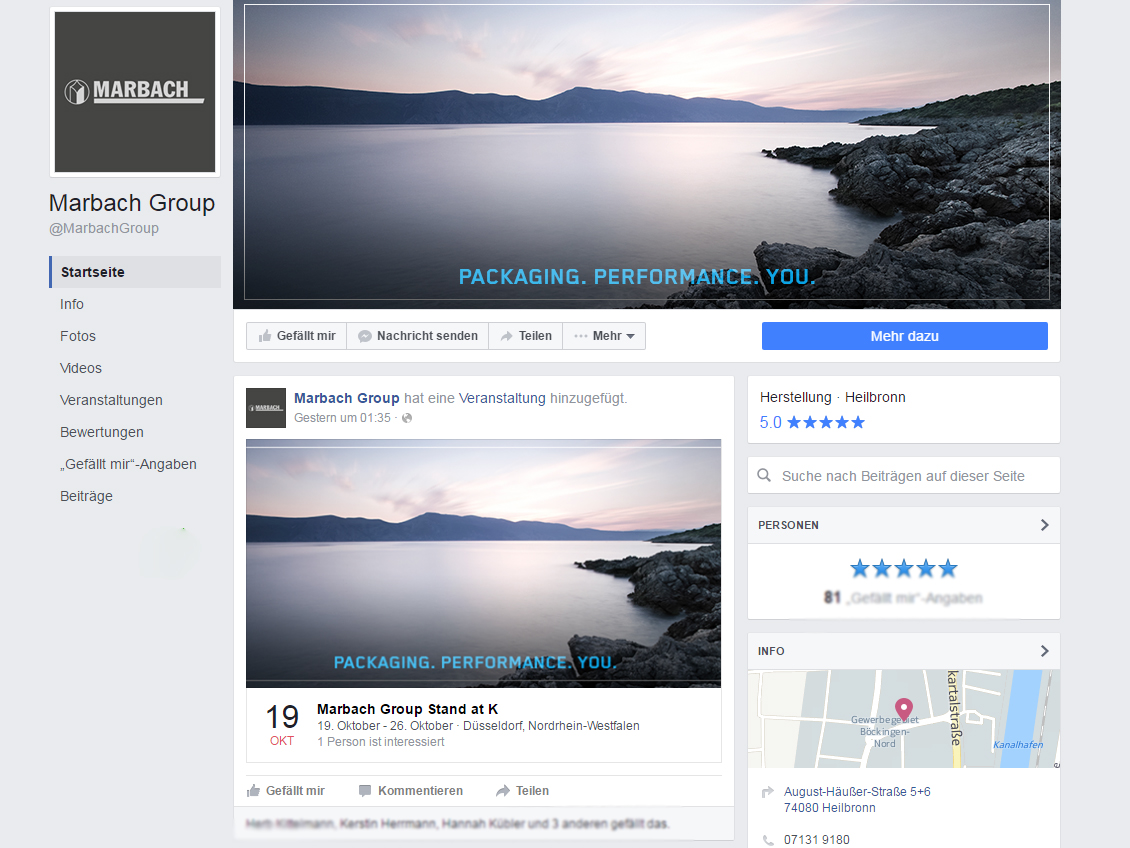The image size is (1130, 848).
Task: Expand the INFO section chevron
Action: pos(1044,651)
